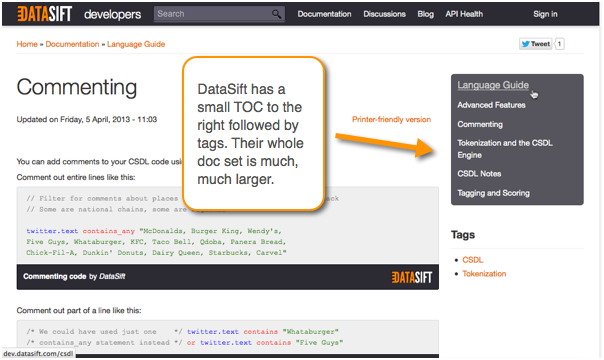Screen dimensions: 604x360
Task: Click the search magnifier icon
Action: [x=276, y=14]
